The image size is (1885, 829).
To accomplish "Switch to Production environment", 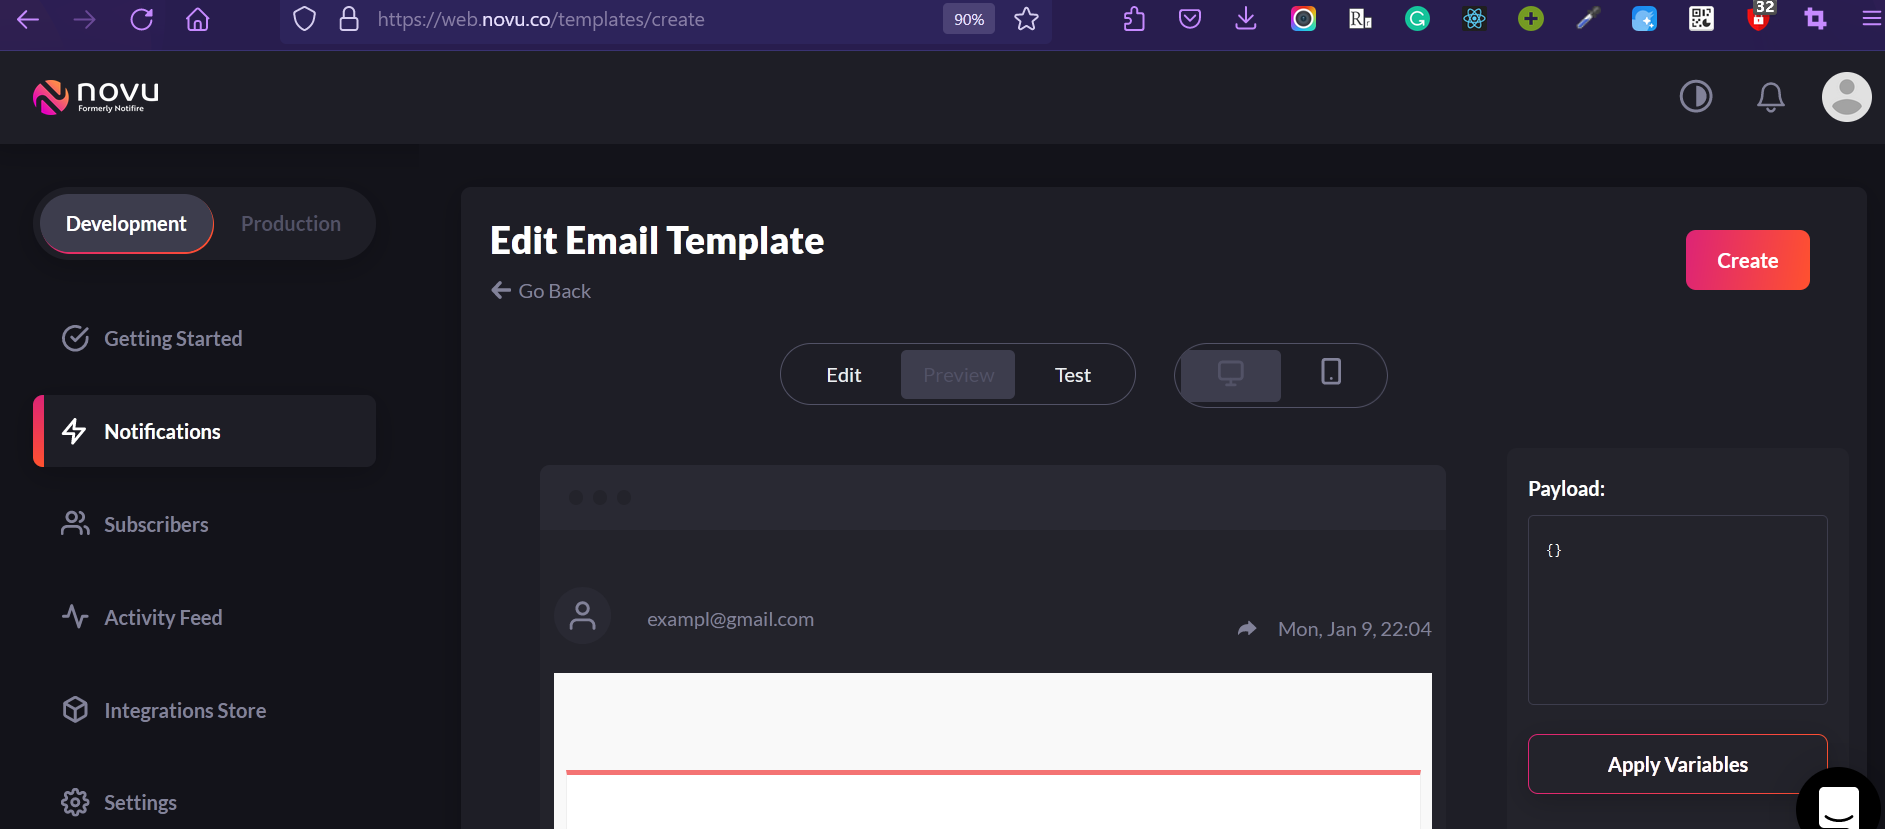I will tap(291, 224).
